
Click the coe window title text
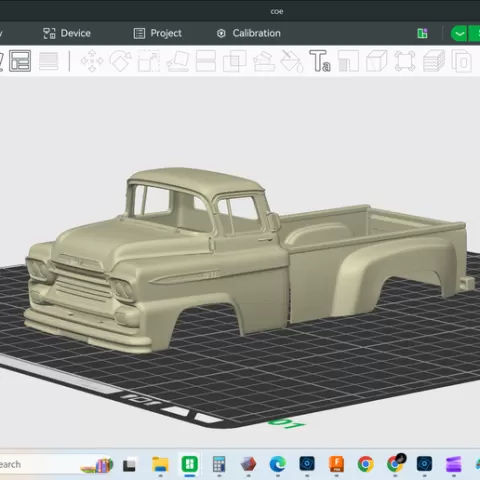coord(277,11)
